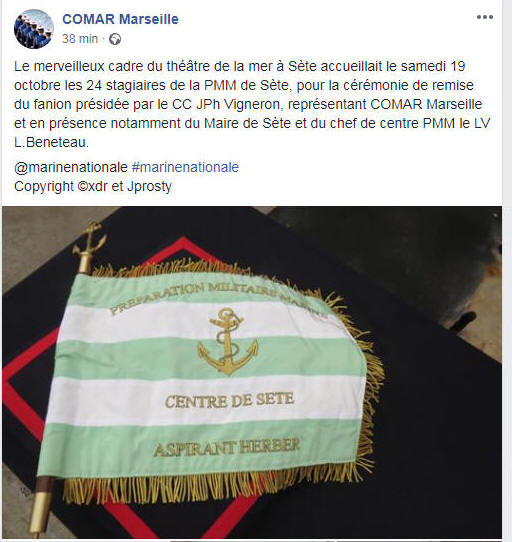Click "PREPARATION MILITAIRE MARINE" arc text on flag
The height and width of the screenshot is (542, 512).
coord(218,298)
